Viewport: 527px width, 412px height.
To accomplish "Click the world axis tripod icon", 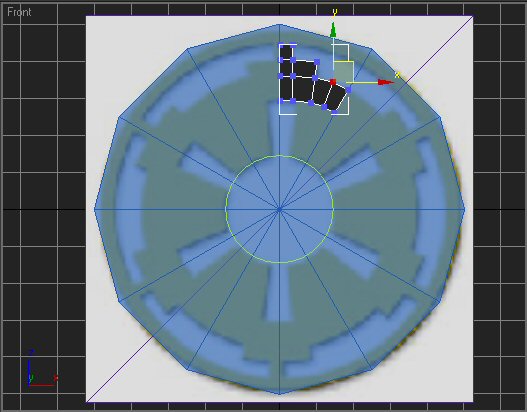I will (42, 369).
